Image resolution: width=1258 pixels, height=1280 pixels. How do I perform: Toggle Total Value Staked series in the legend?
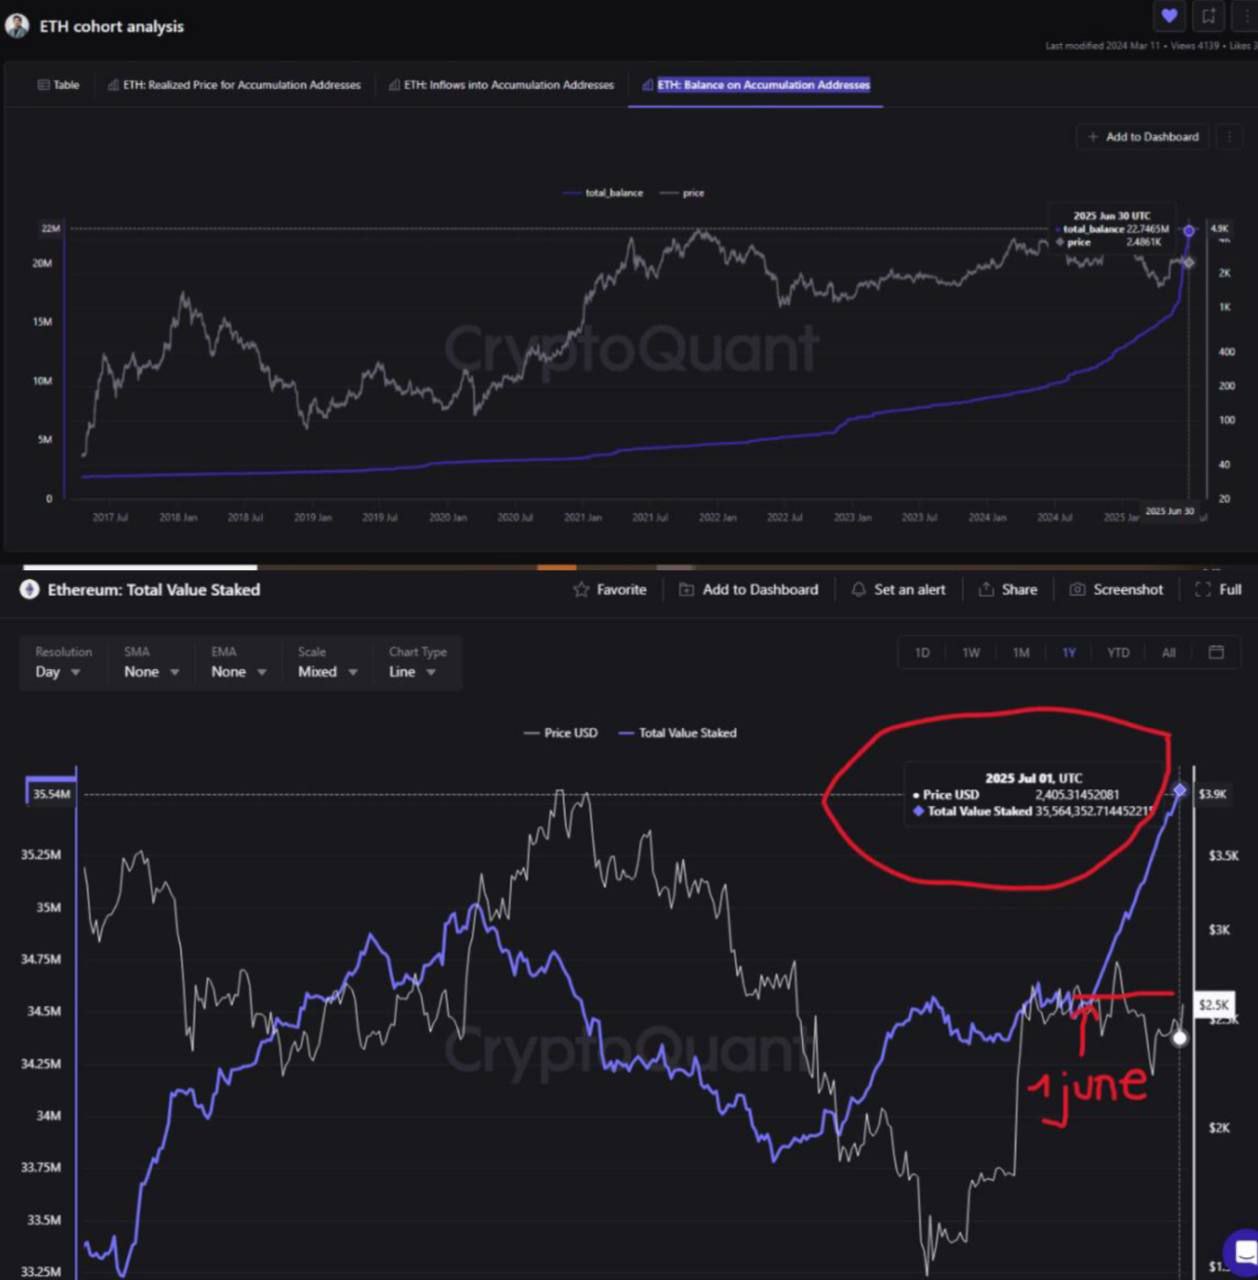(677, 733)
